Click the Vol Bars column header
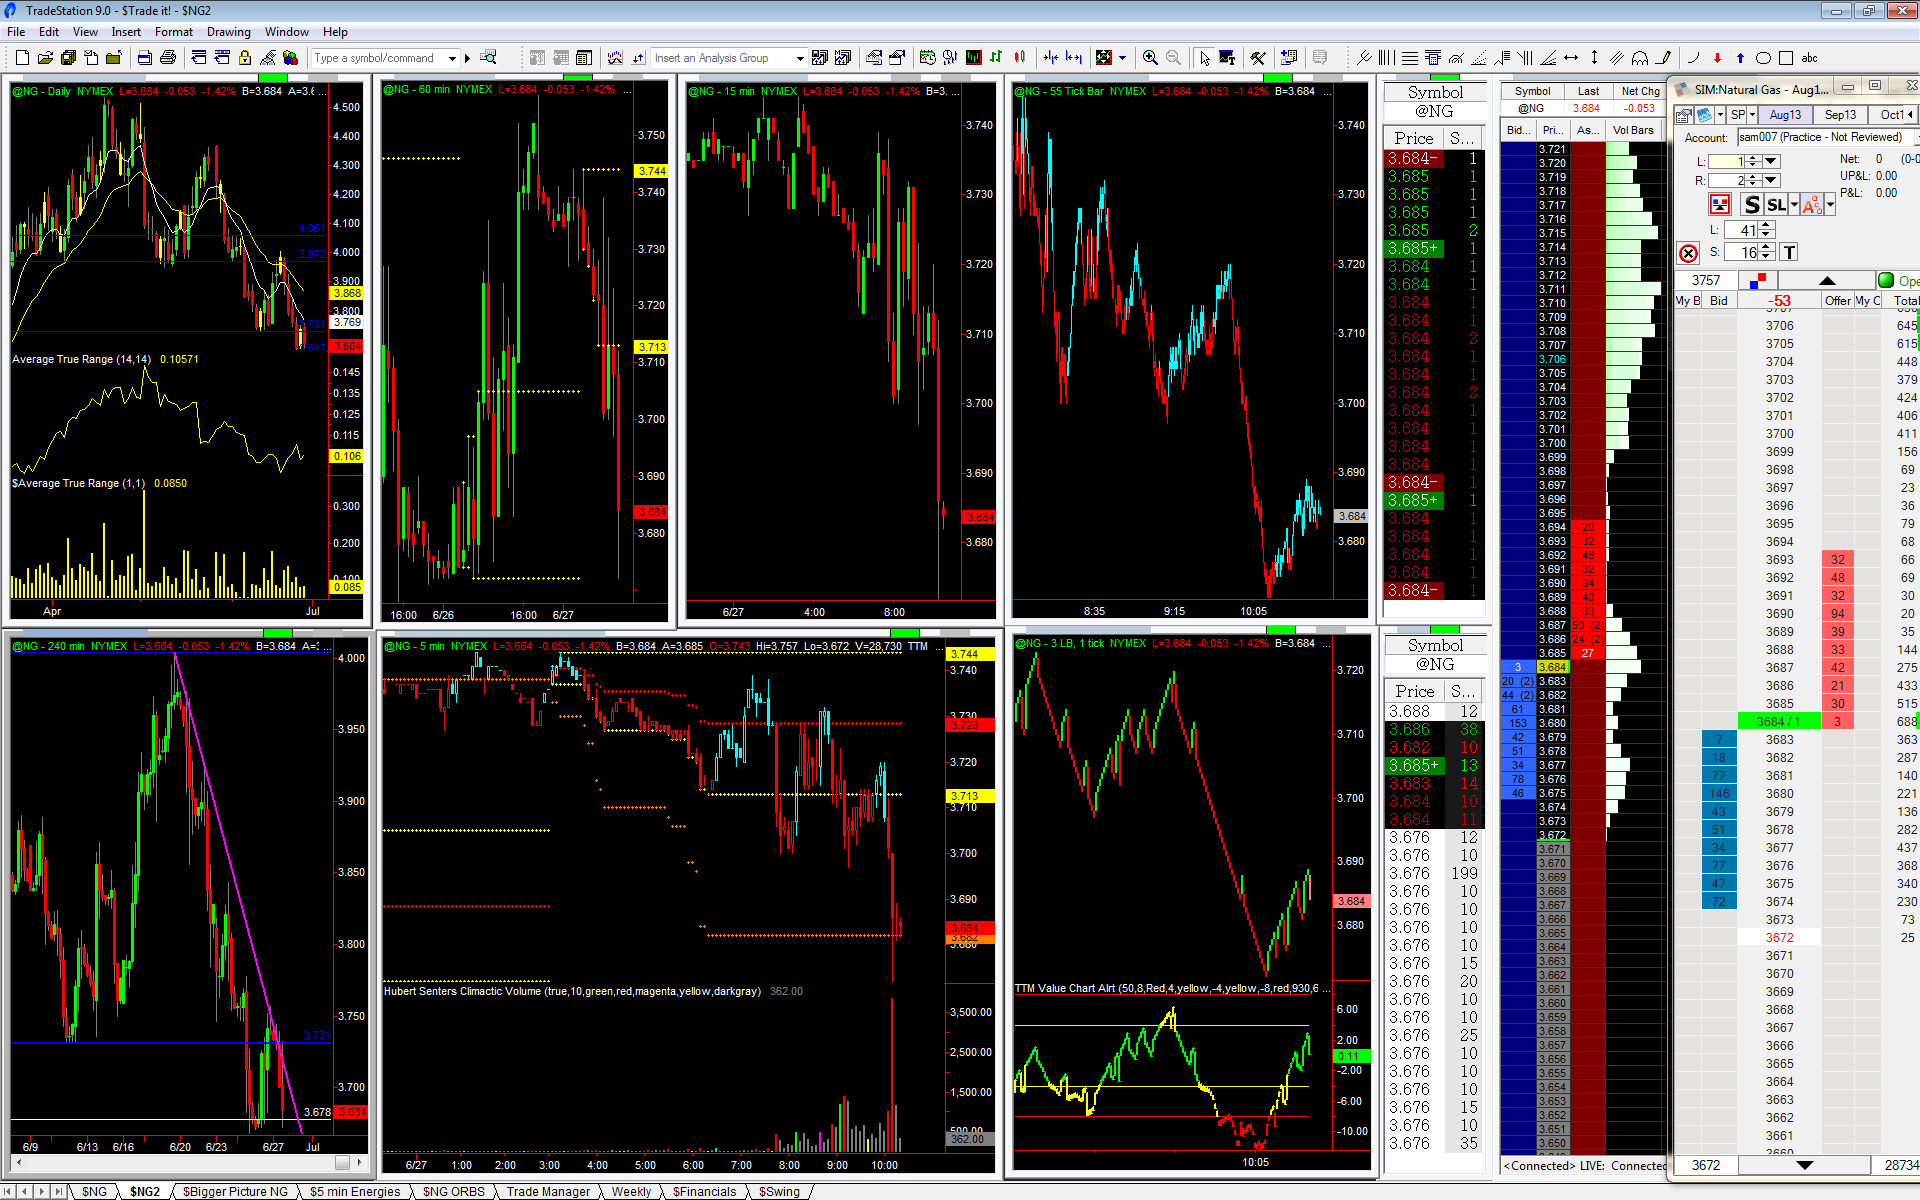Viewport: 1920px width, 1200px height. click(x=1633, y=130)
